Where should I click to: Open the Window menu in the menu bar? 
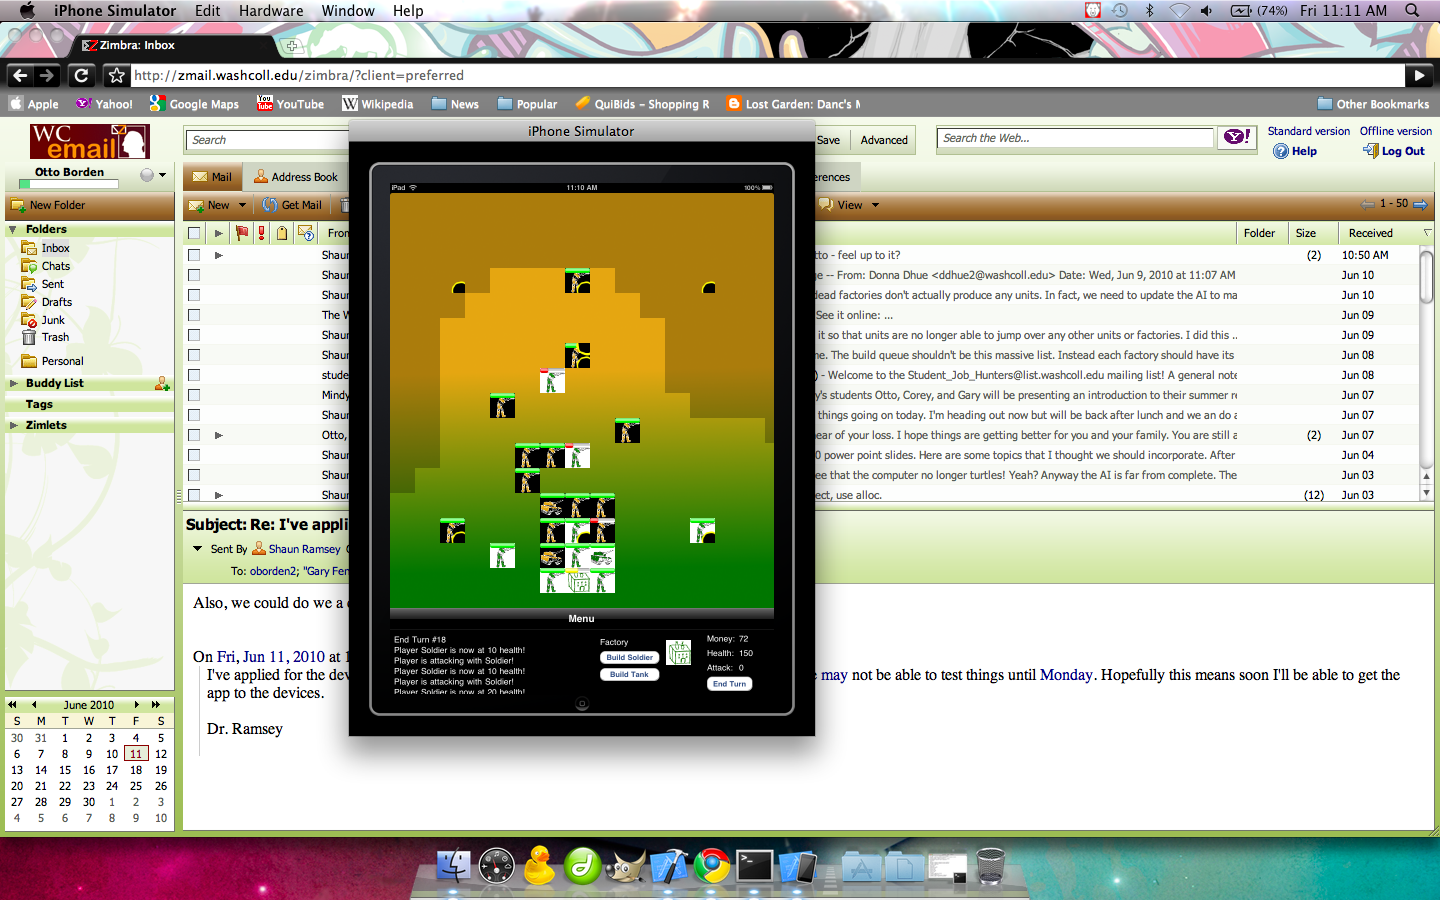(x=348, y=11)
